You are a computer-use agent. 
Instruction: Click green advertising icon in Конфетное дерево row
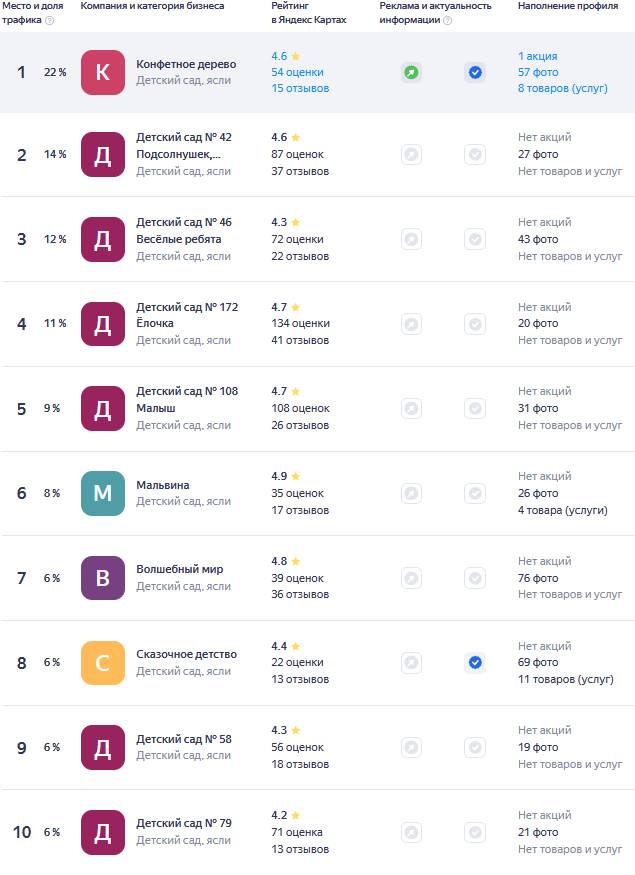(411, 72)
